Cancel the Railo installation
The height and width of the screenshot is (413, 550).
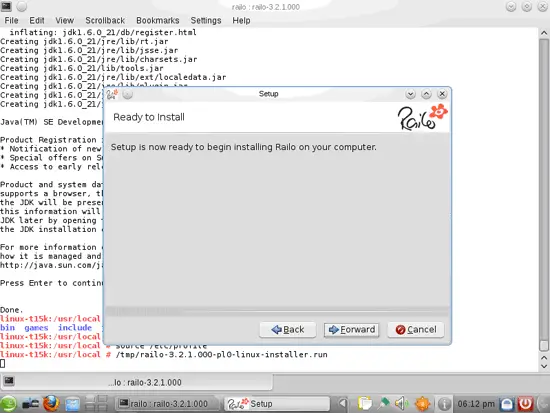(x=416, y=330)
